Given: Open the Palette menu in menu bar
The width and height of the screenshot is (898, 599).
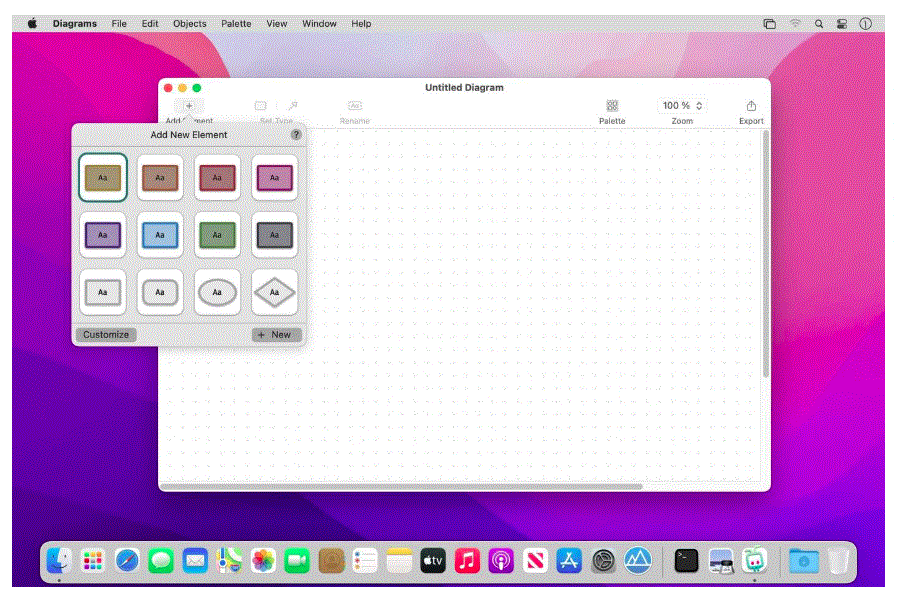Looking at the screenshot, I should pos(237,23).
